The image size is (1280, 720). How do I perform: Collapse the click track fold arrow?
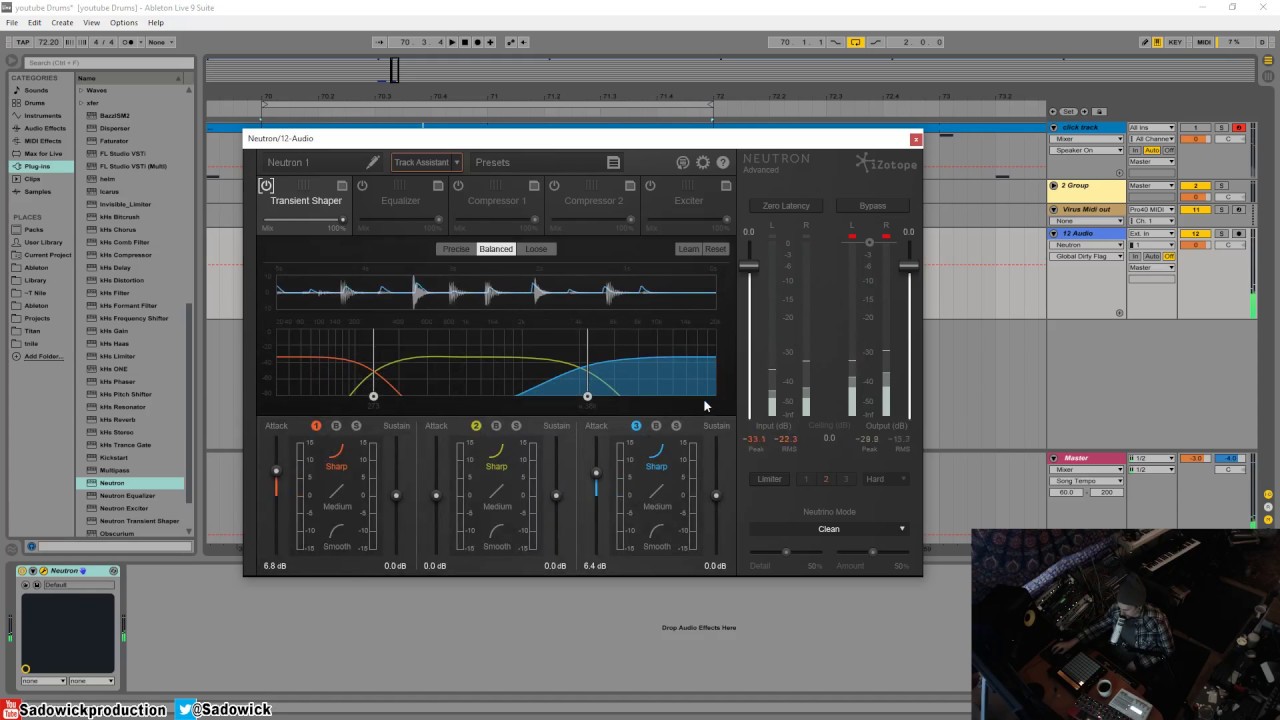coord(1053,128)
